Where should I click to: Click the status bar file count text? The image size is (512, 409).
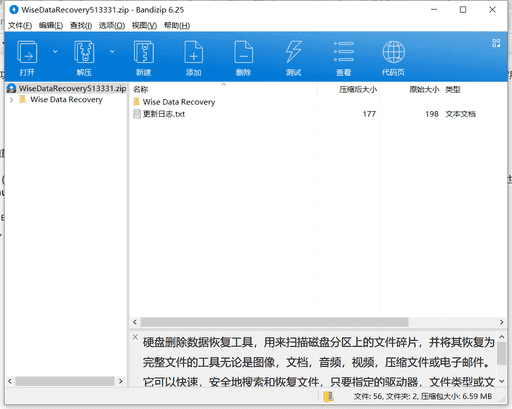click(423, 396)
